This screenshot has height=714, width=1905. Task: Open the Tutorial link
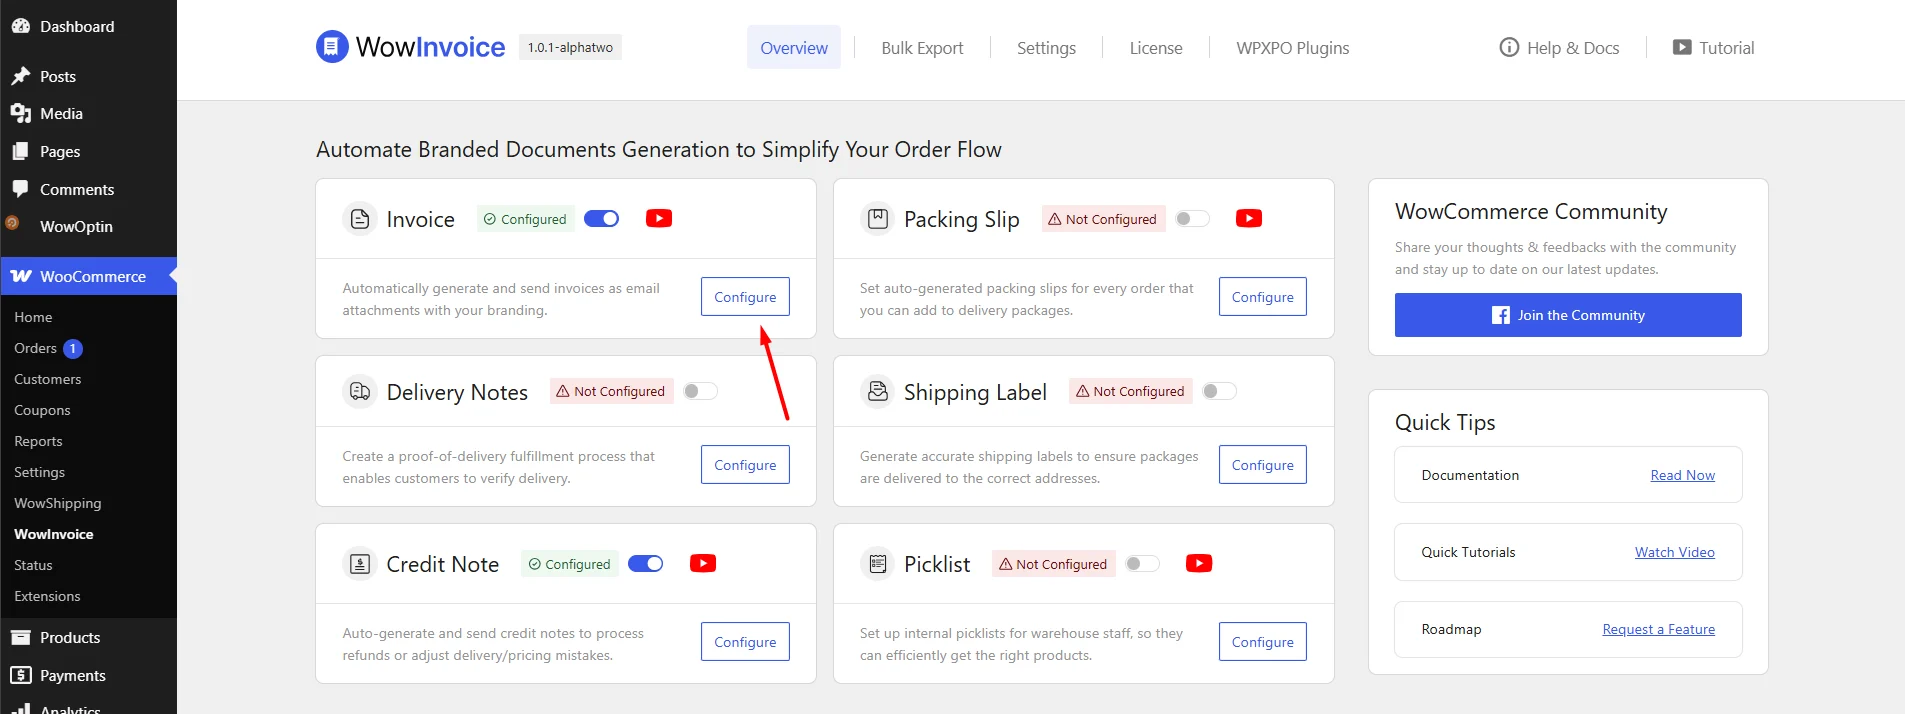(1714, 48)
